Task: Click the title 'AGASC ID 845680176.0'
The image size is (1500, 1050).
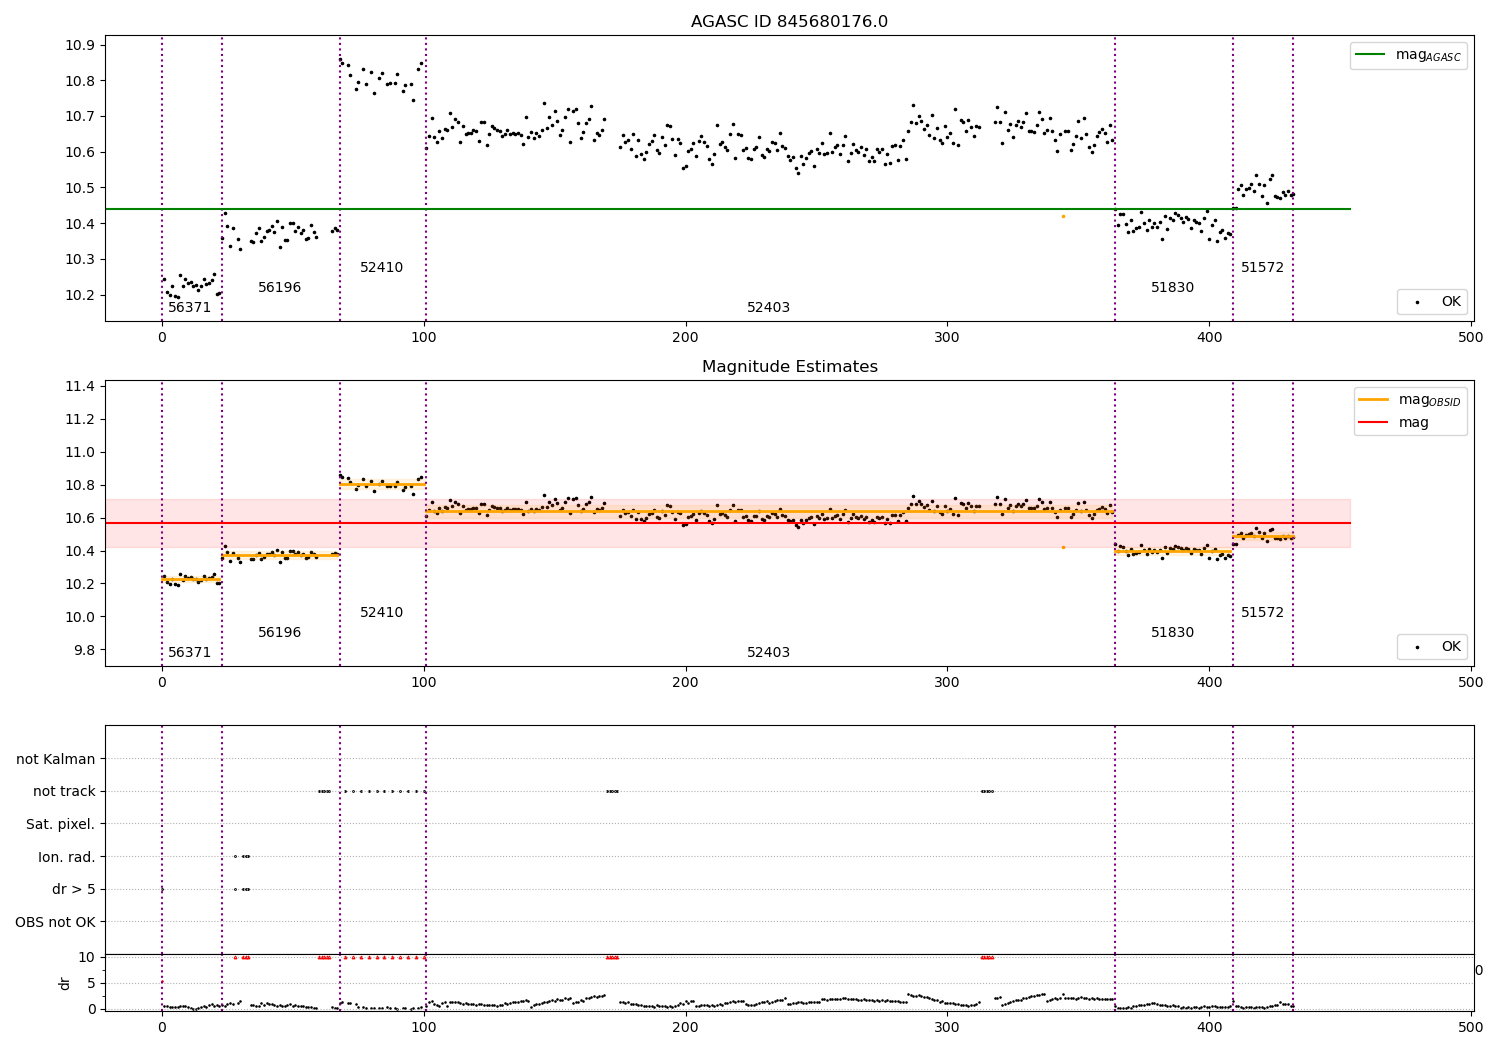Action: pos(789,22)
